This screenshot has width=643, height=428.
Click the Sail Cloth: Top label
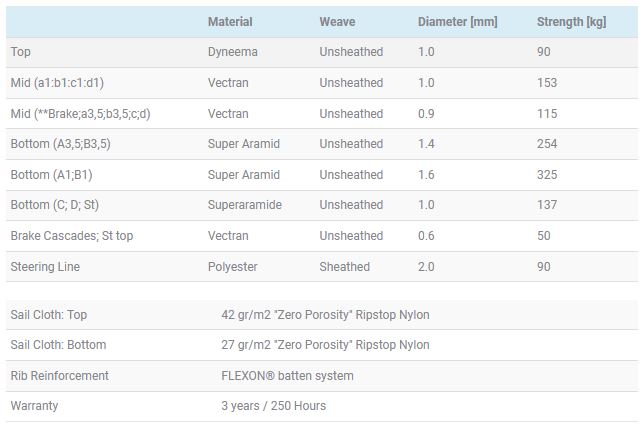point(48,315)
